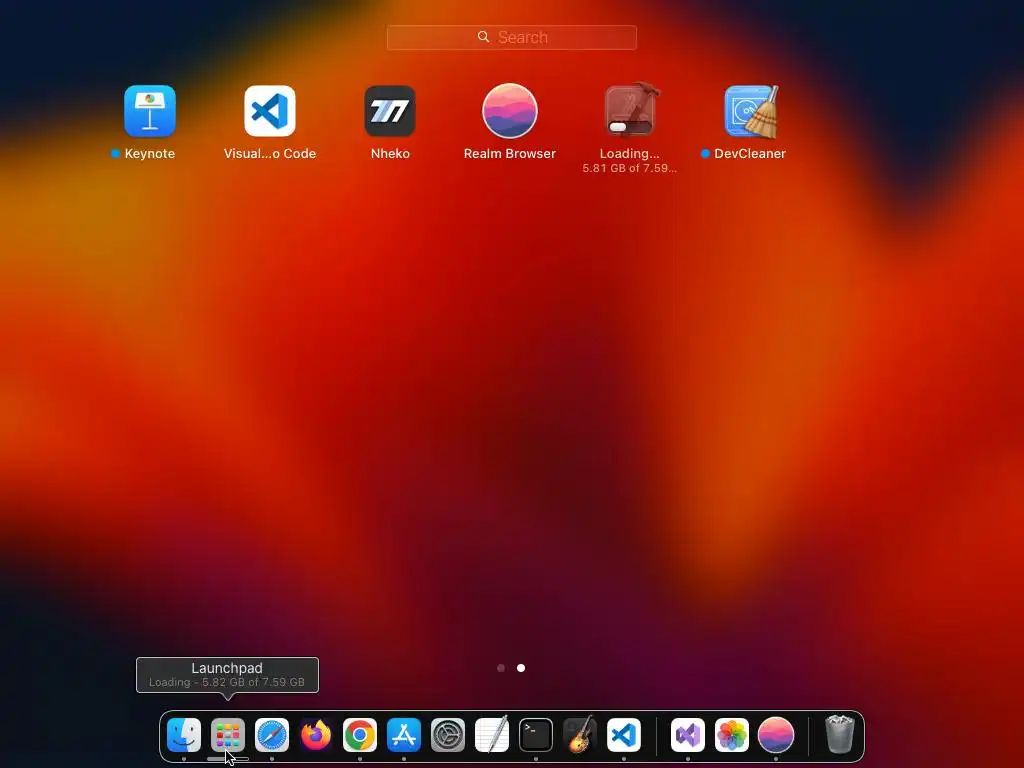
Task: Open Firefox from the Dock
Action: click(x=316, y=735)
